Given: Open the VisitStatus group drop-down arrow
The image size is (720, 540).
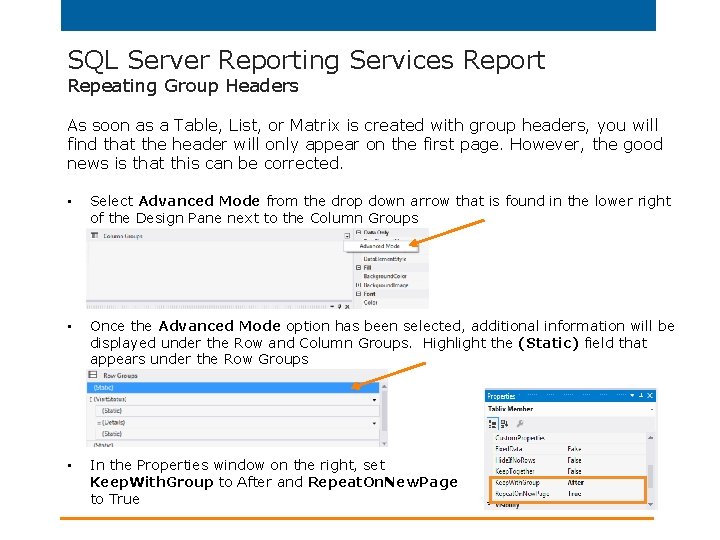Looking at the screenshot, I should pyautogui.click(x=374, y=400).
